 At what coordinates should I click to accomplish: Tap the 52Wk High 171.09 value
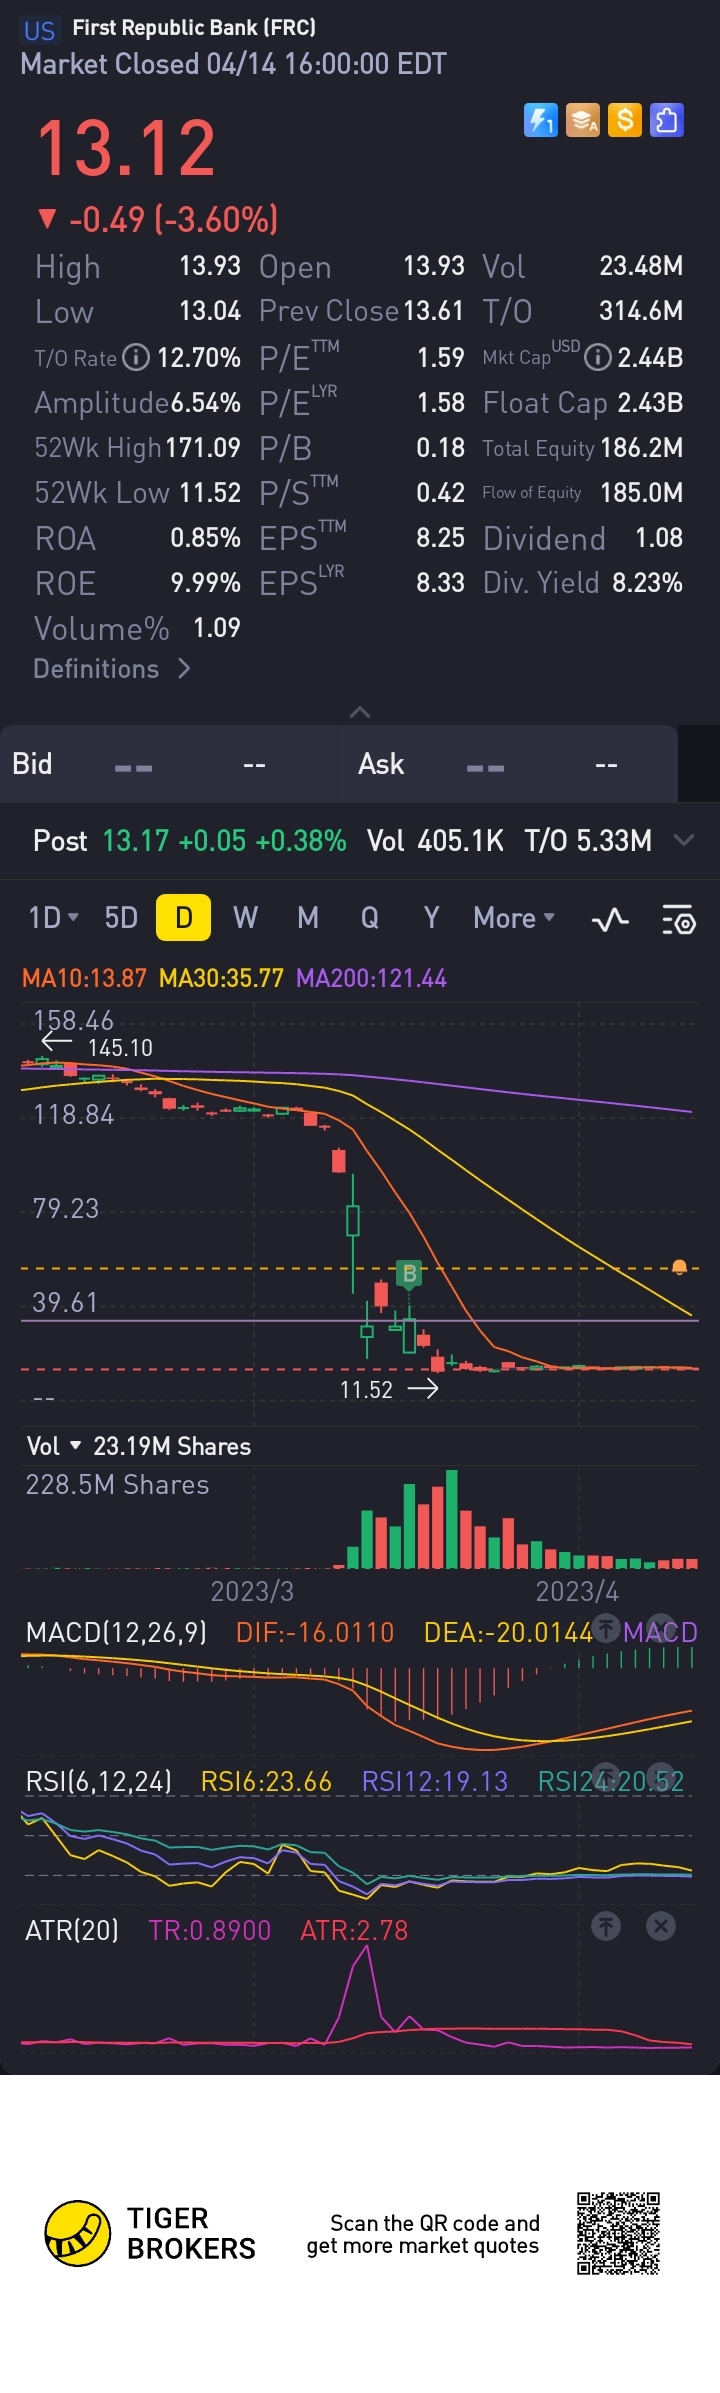[203, 448]
